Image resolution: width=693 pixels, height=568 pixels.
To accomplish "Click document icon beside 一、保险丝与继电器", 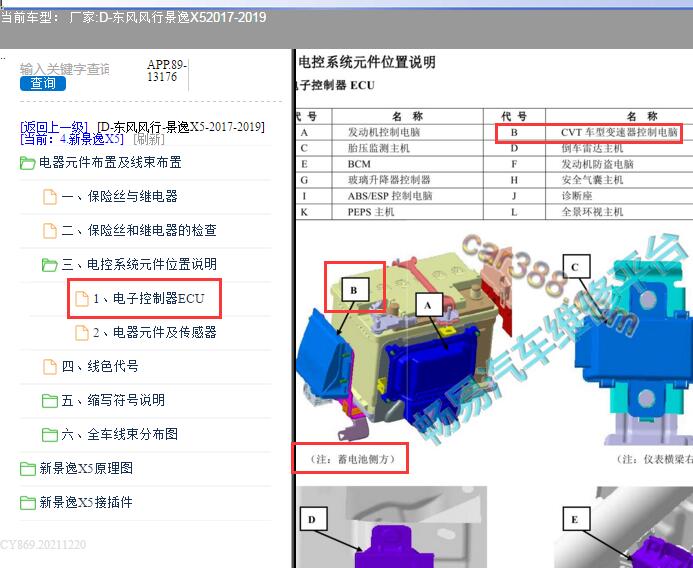I will [x=50, y=197].
